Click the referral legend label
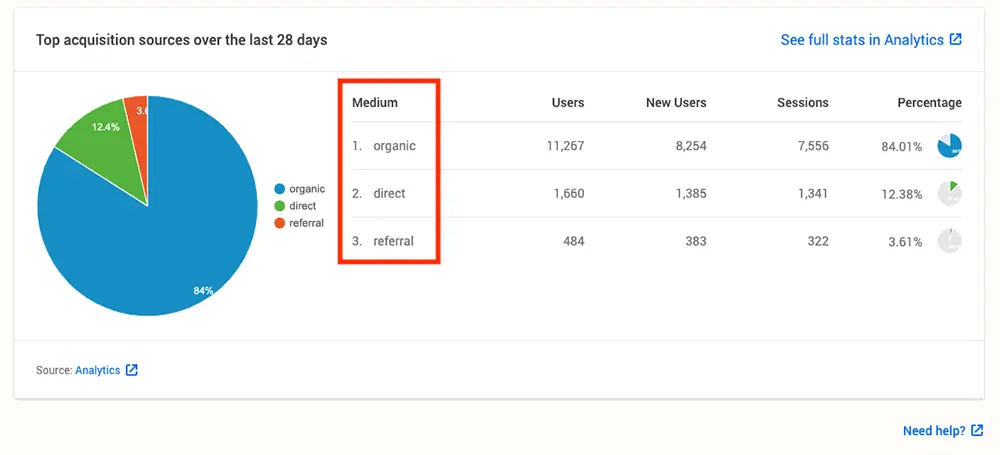This screenshot has height=455, width=1000. (x=306, y=223)
